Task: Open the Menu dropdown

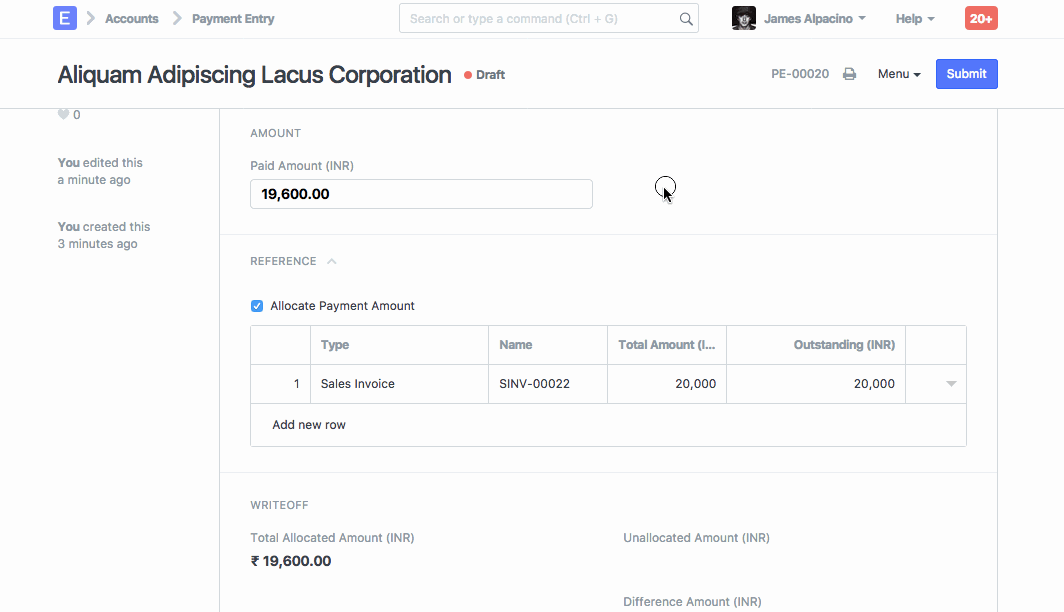Action: coord(899,74)
